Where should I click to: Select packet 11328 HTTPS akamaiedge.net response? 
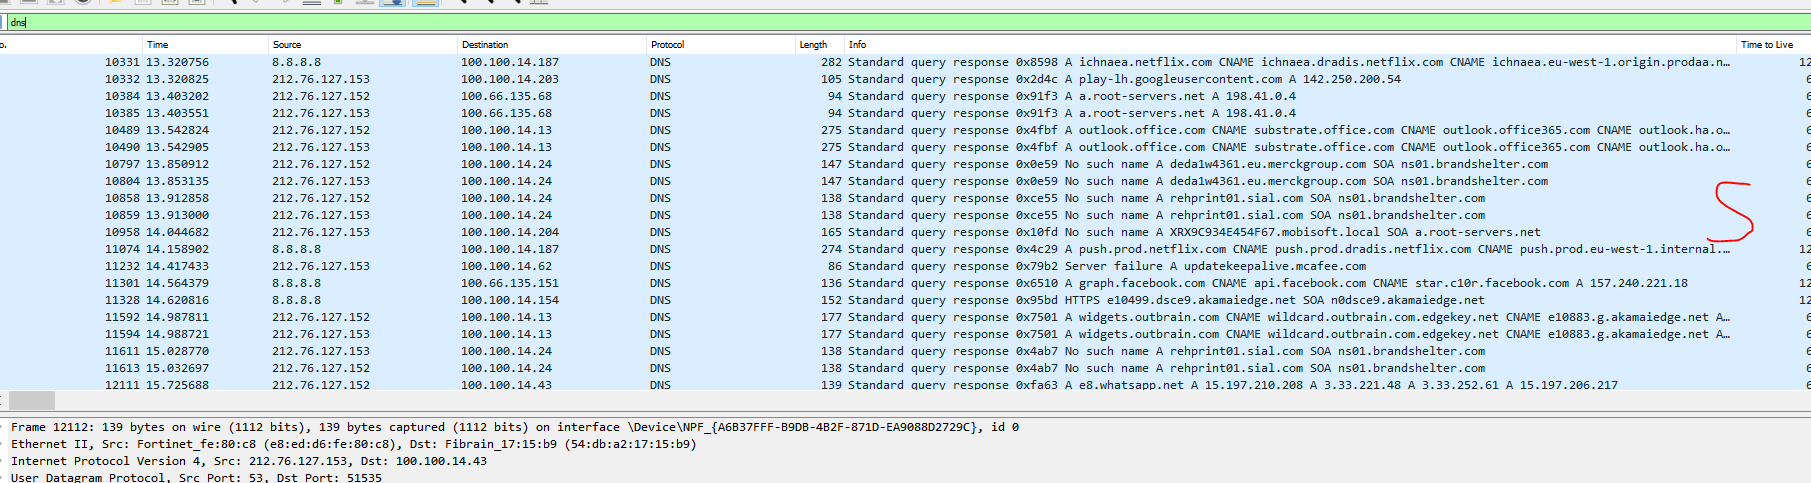coord(905,300)
